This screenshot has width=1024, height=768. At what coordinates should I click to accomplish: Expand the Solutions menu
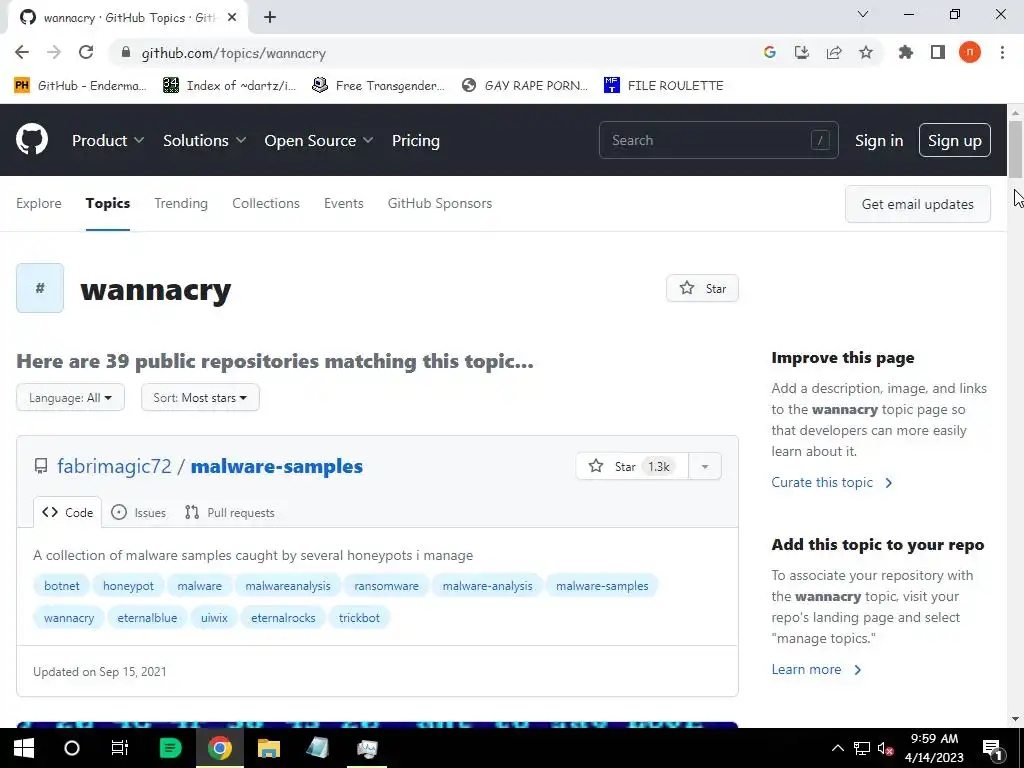pos(204,140)
